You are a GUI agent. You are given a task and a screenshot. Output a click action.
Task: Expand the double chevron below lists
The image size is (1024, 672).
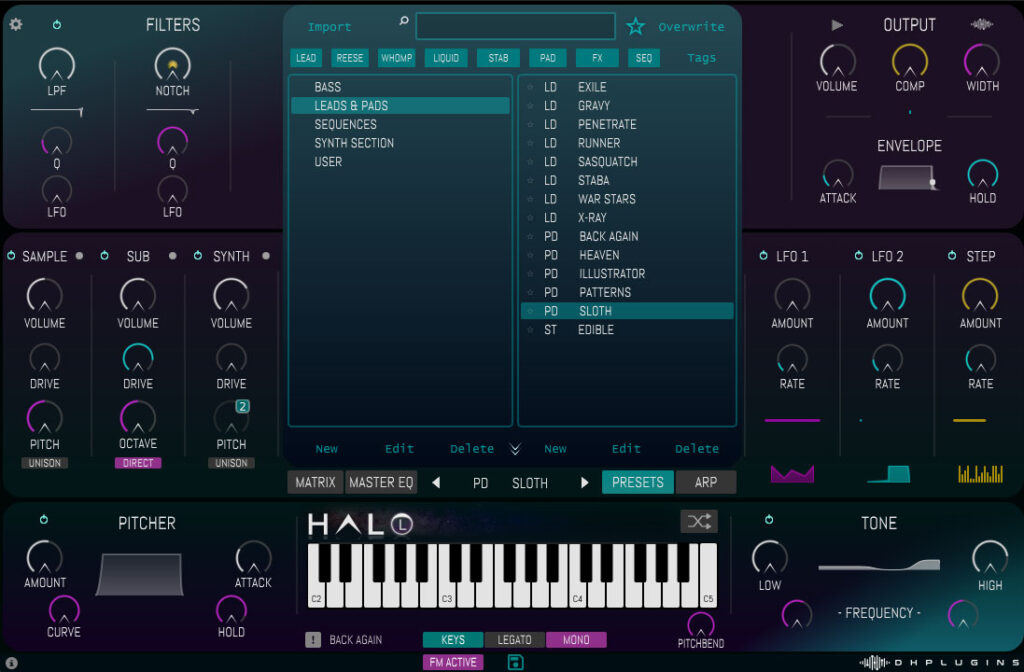[515, 449]
